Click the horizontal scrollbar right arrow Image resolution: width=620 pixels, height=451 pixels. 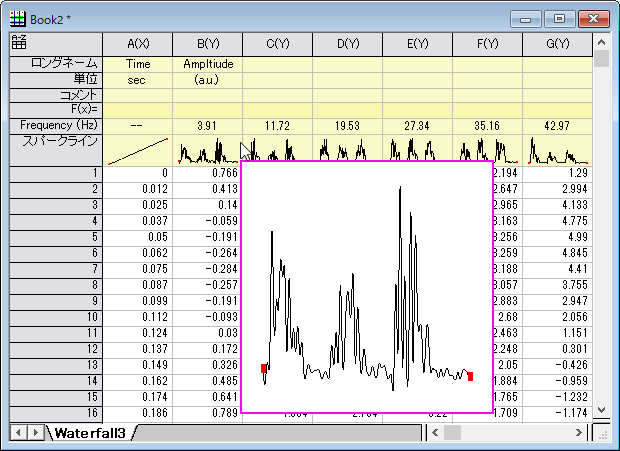[x=578, y=432]
